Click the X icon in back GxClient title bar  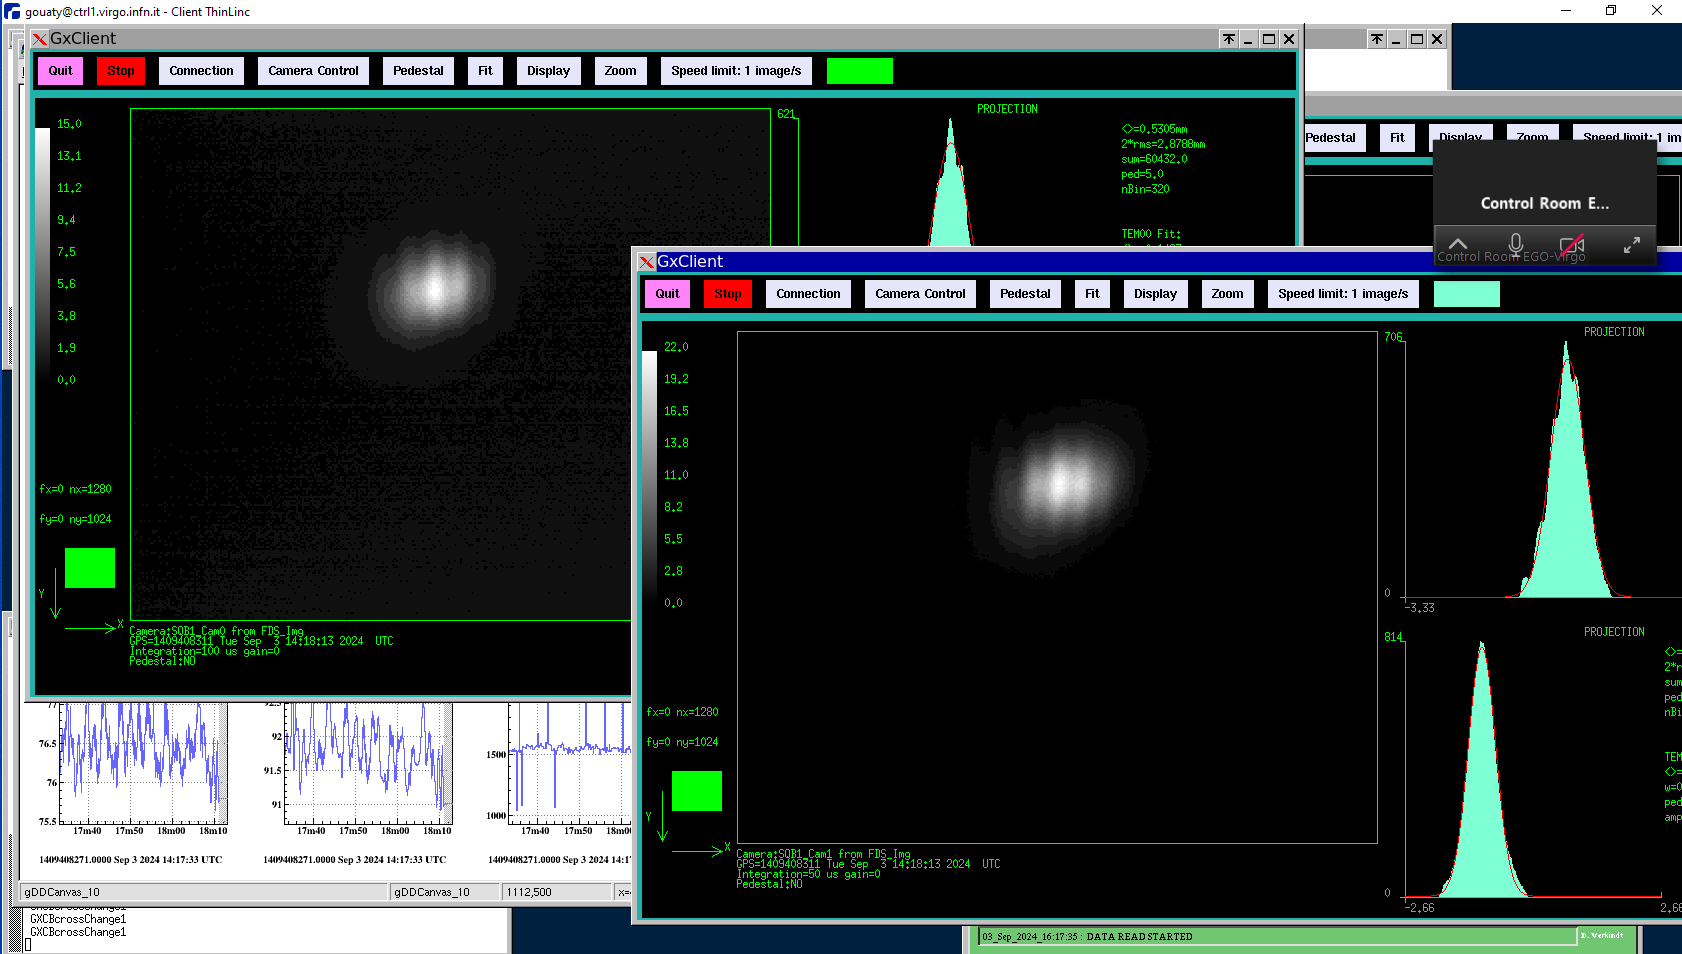click(40, 39)
